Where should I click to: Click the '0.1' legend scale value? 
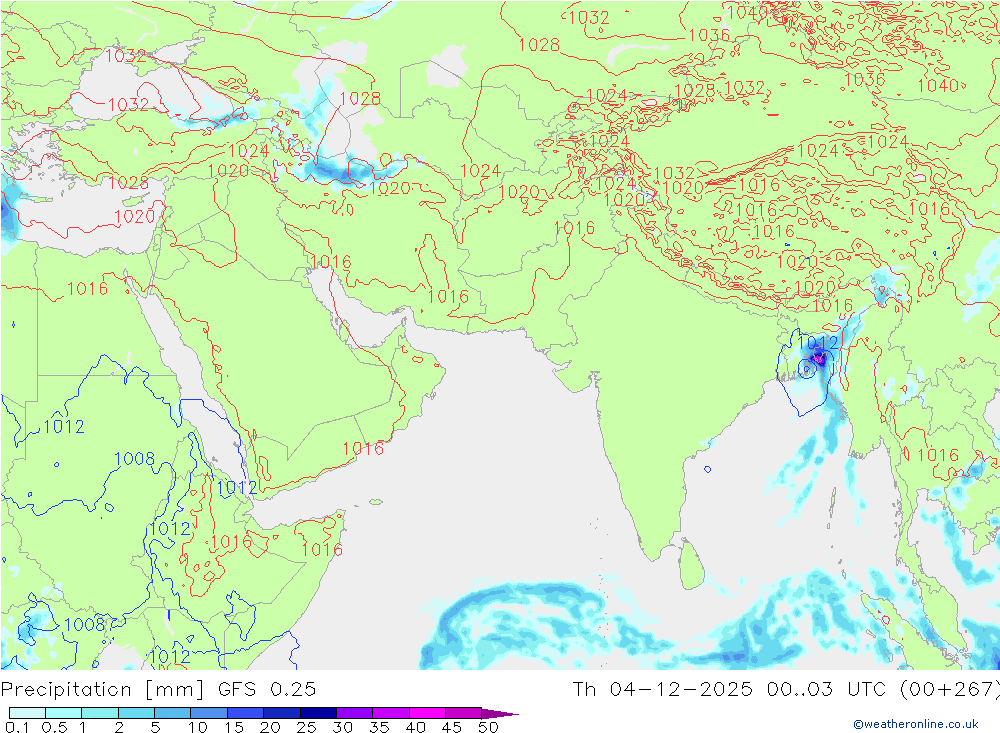coord(17,727)
